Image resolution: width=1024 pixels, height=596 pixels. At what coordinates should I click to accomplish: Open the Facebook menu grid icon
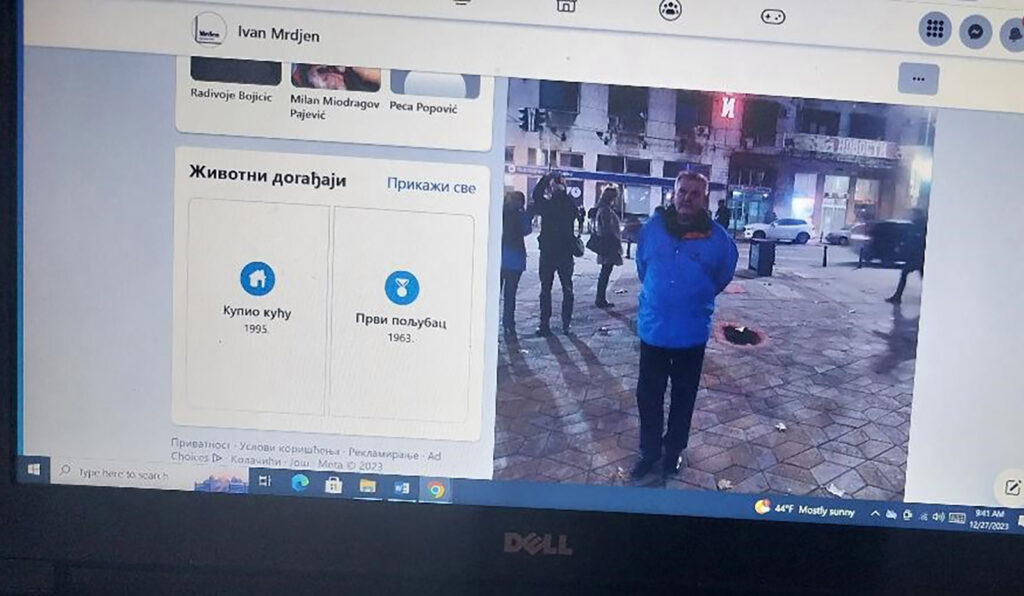[935, 29]
